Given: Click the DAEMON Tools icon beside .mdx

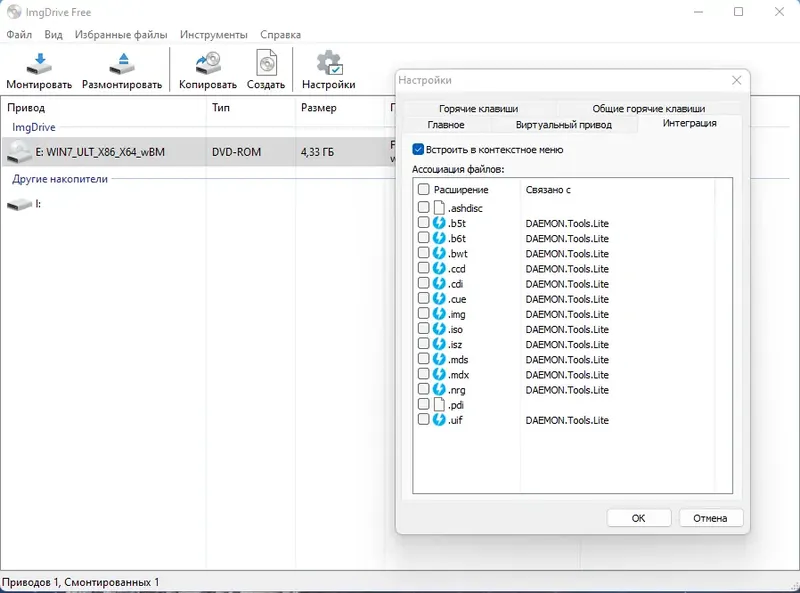Looking at the screenshot, I should pos(439,374).
